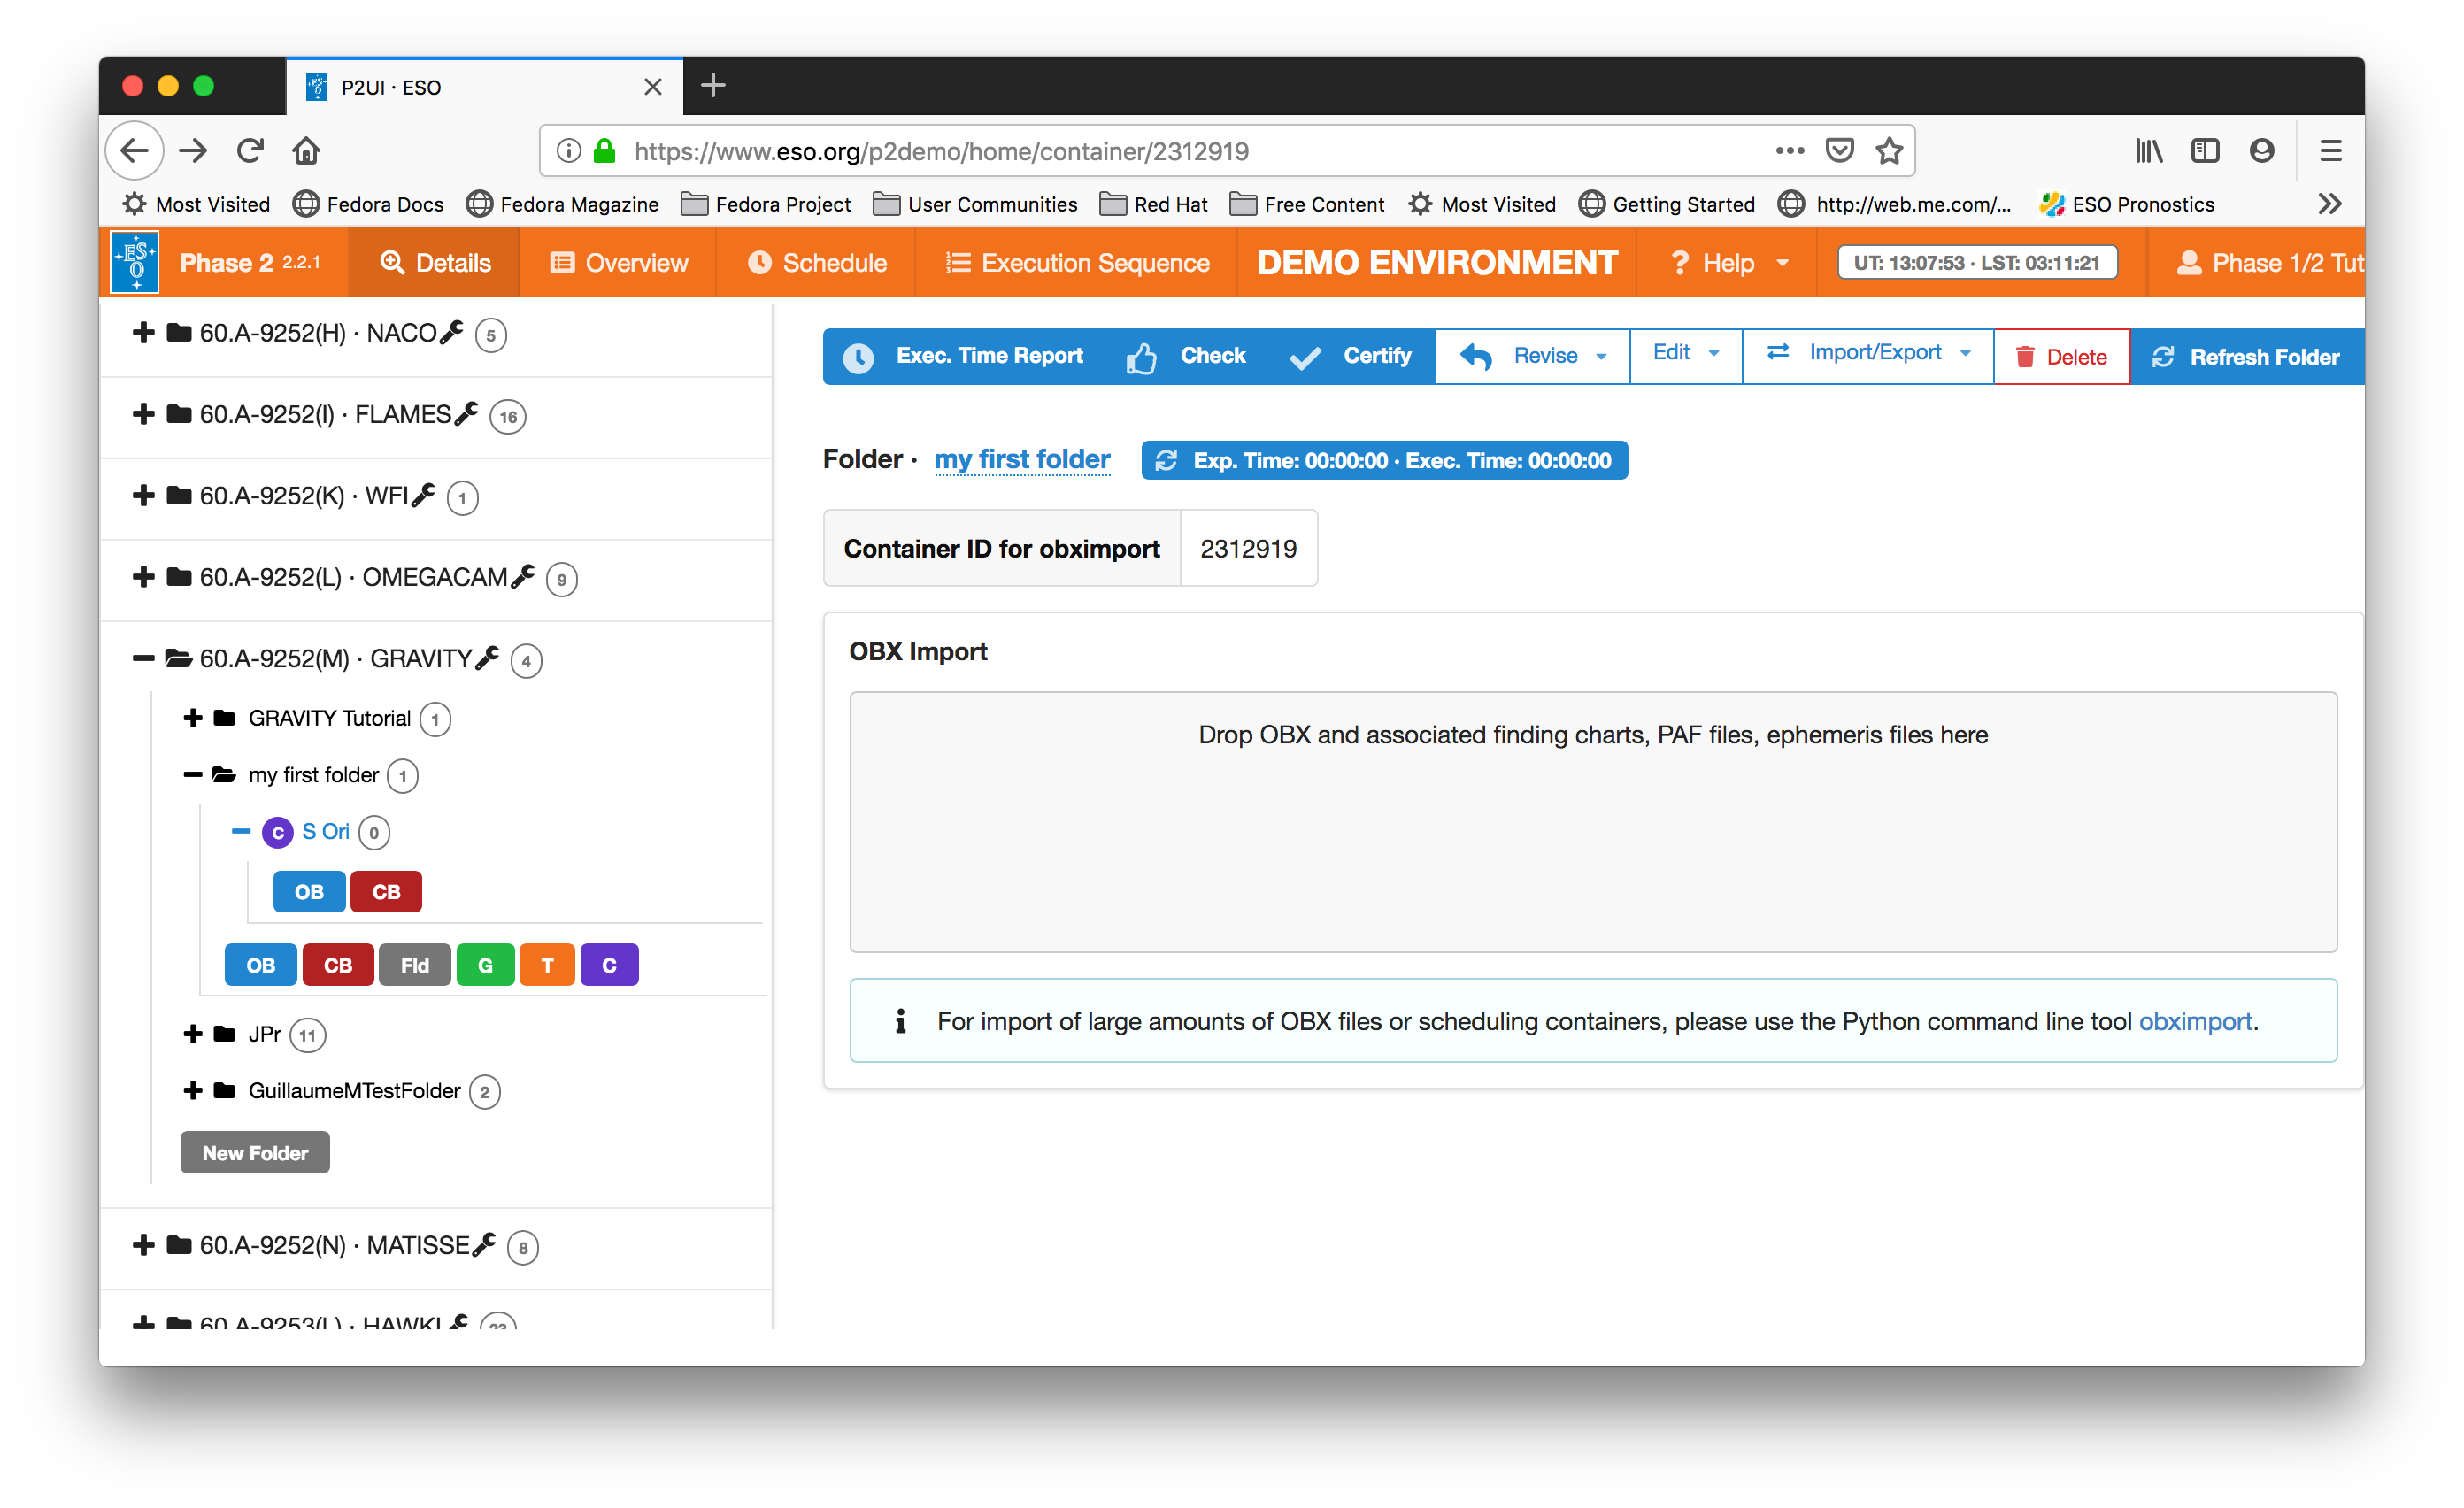Viewport: 2464px width, 1508px height.
Task: Collapse the S Ori concatenation
Action: pos(241,831)
